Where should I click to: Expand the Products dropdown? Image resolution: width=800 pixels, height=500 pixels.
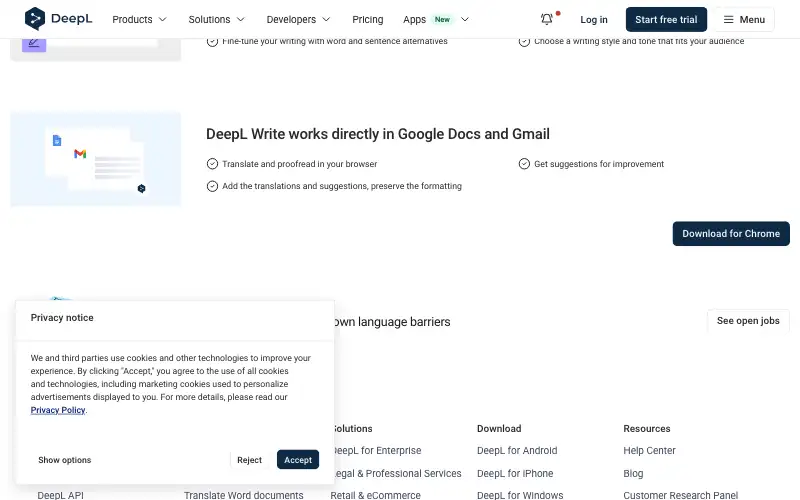(x=139, y=19)
